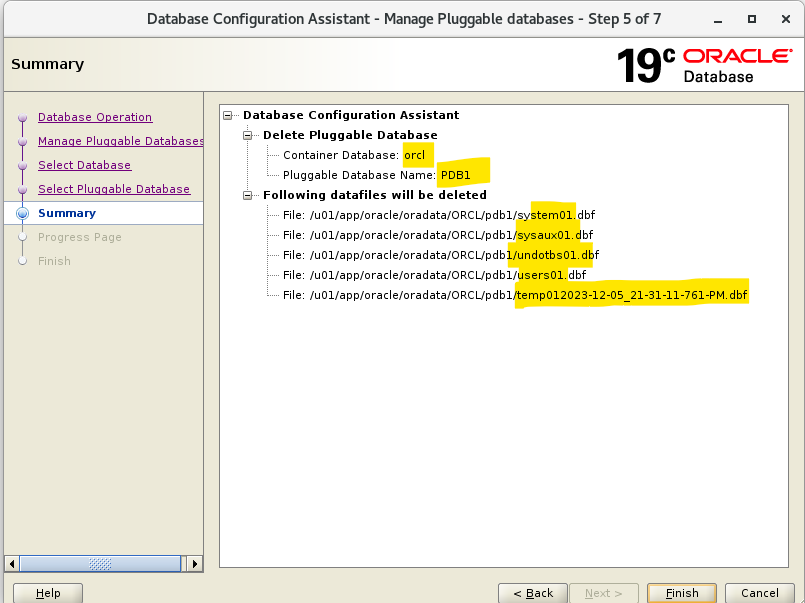Click the sidebar horizontal scrollbar thumb

coord(100,563)
